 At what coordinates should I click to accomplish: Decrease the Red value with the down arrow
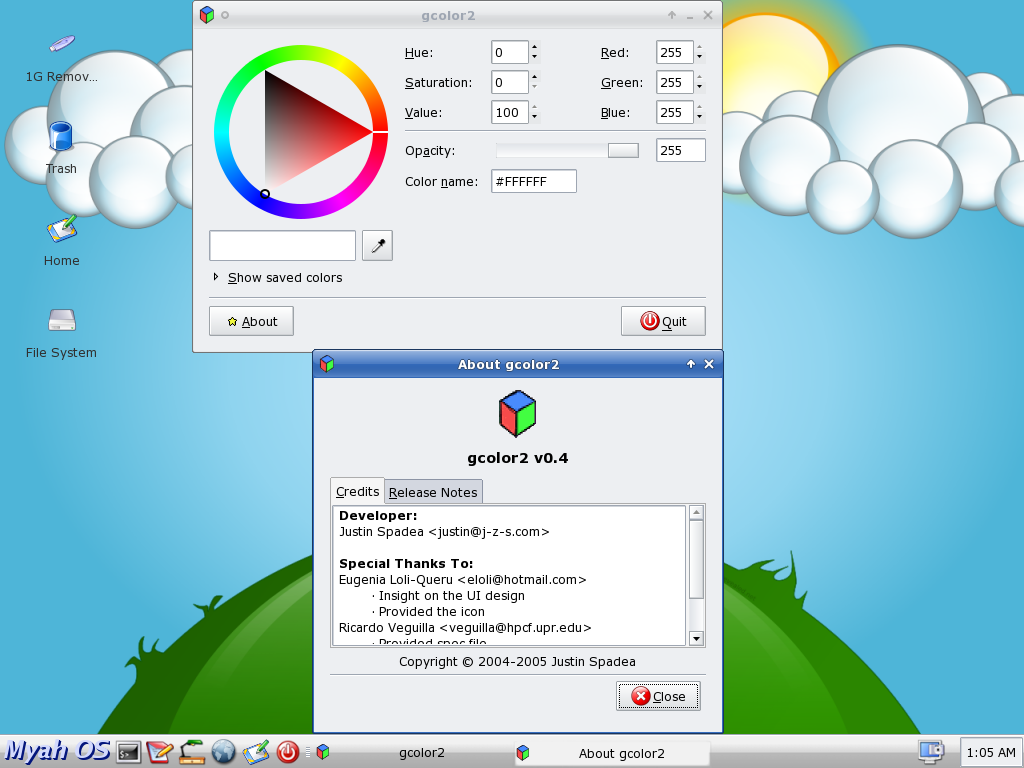(699, 57)
